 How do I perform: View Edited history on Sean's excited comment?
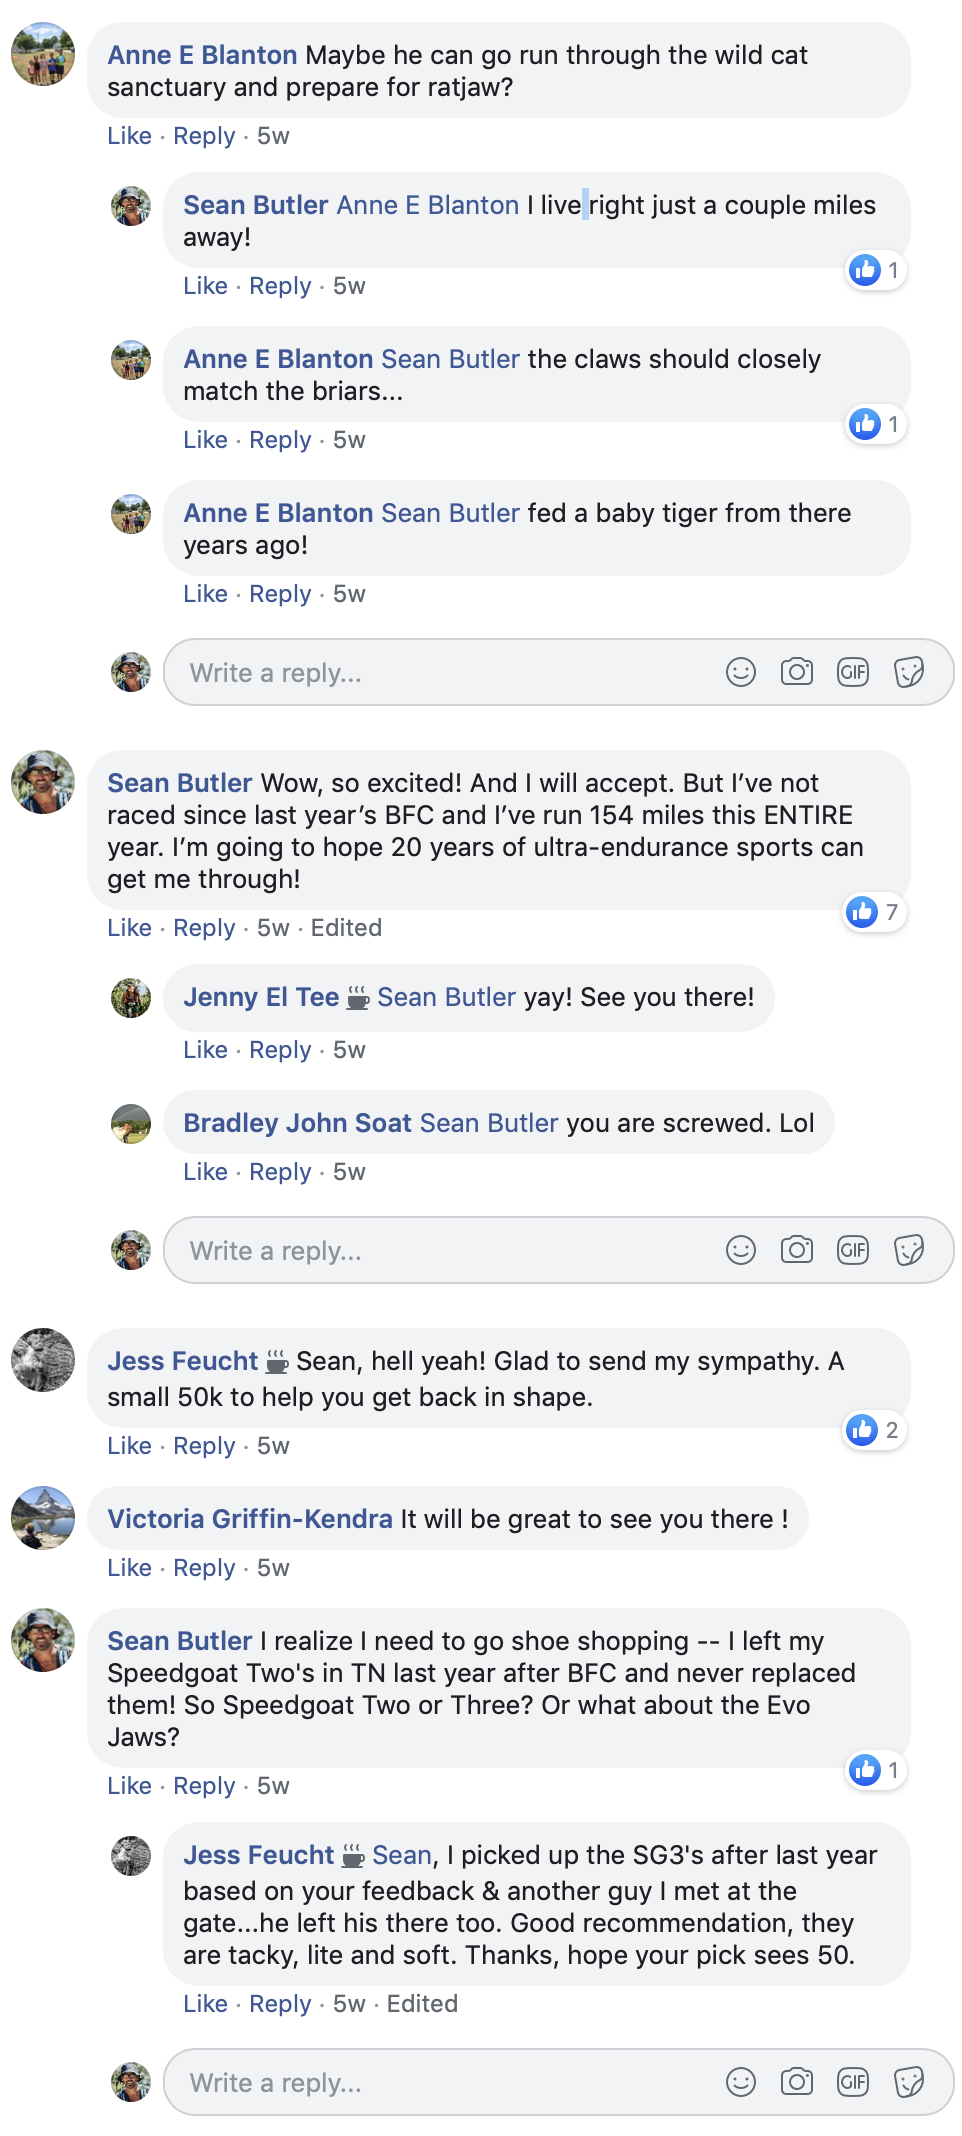(346, 928)
